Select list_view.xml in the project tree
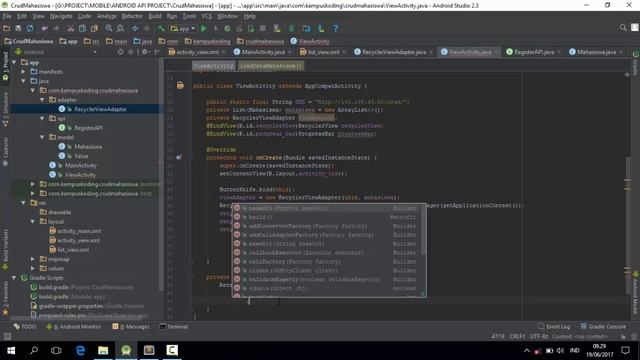Image resolution: width=640 pixels, height=360 pixels. (73, 250)
